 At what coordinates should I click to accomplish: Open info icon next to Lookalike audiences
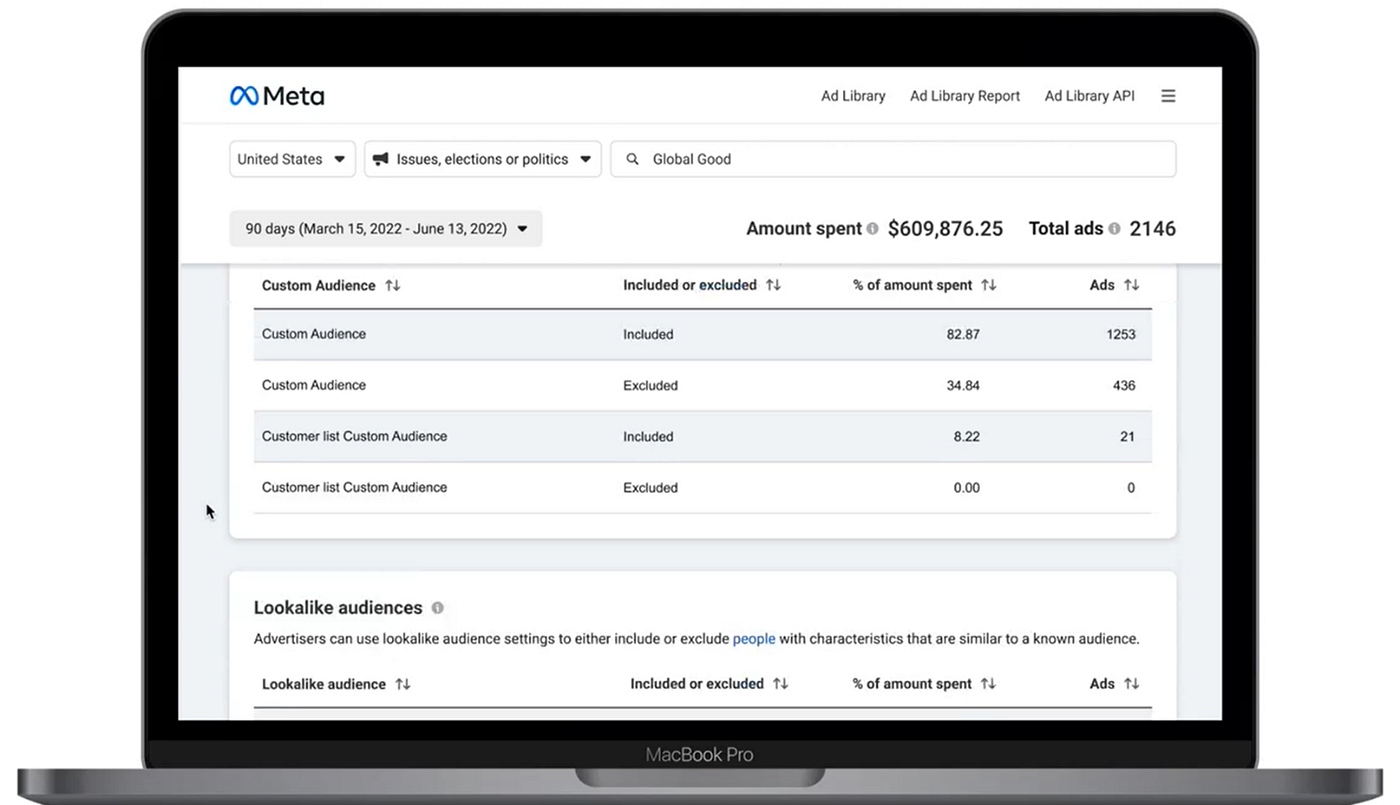click(437, 608)
